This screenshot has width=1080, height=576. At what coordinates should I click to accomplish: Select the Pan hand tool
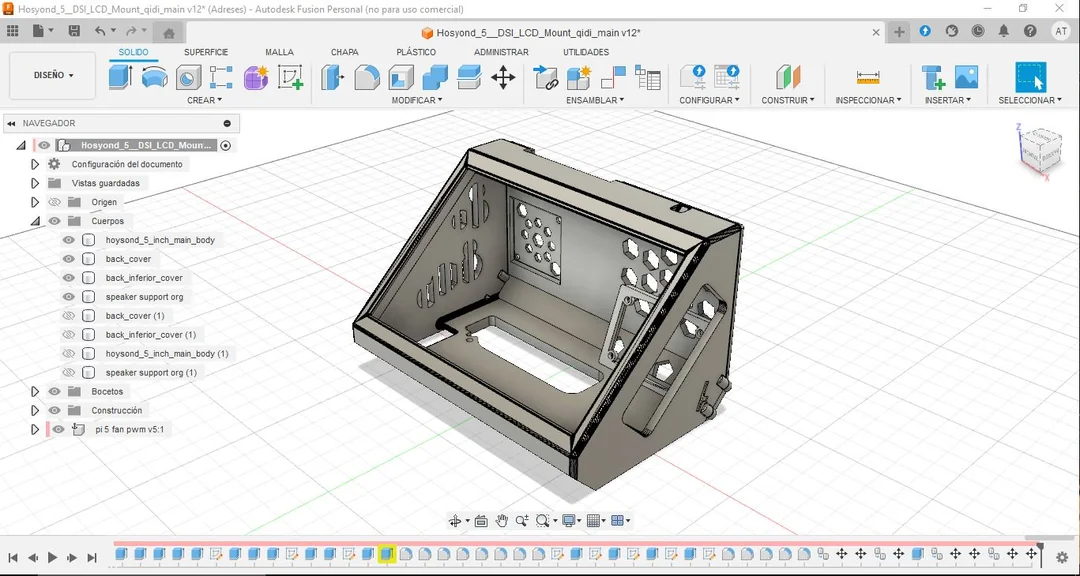(502, 520)
